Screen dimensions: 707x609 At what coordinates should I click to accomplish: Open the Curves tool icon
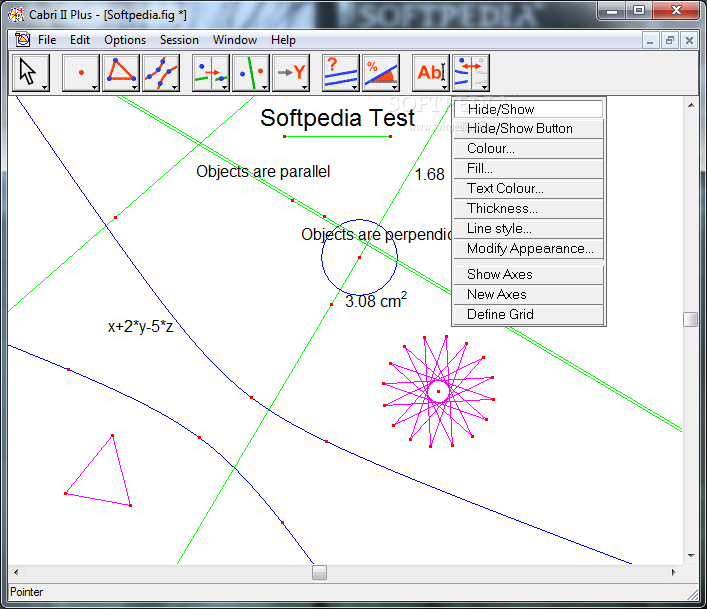coord(161,73)
